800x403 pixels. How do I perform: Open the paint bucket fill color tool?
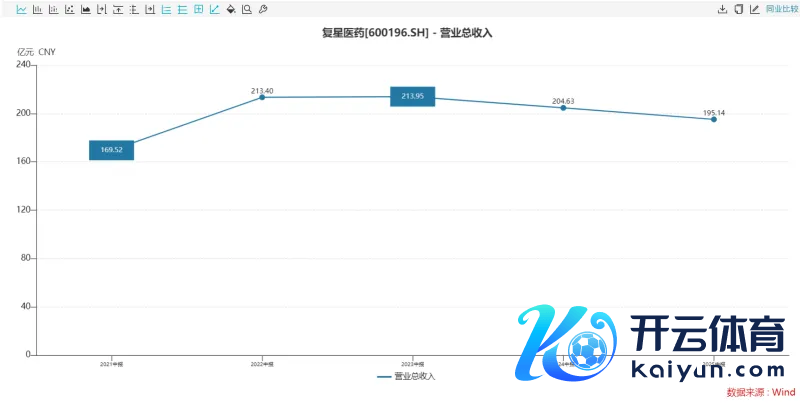[231, 9]
